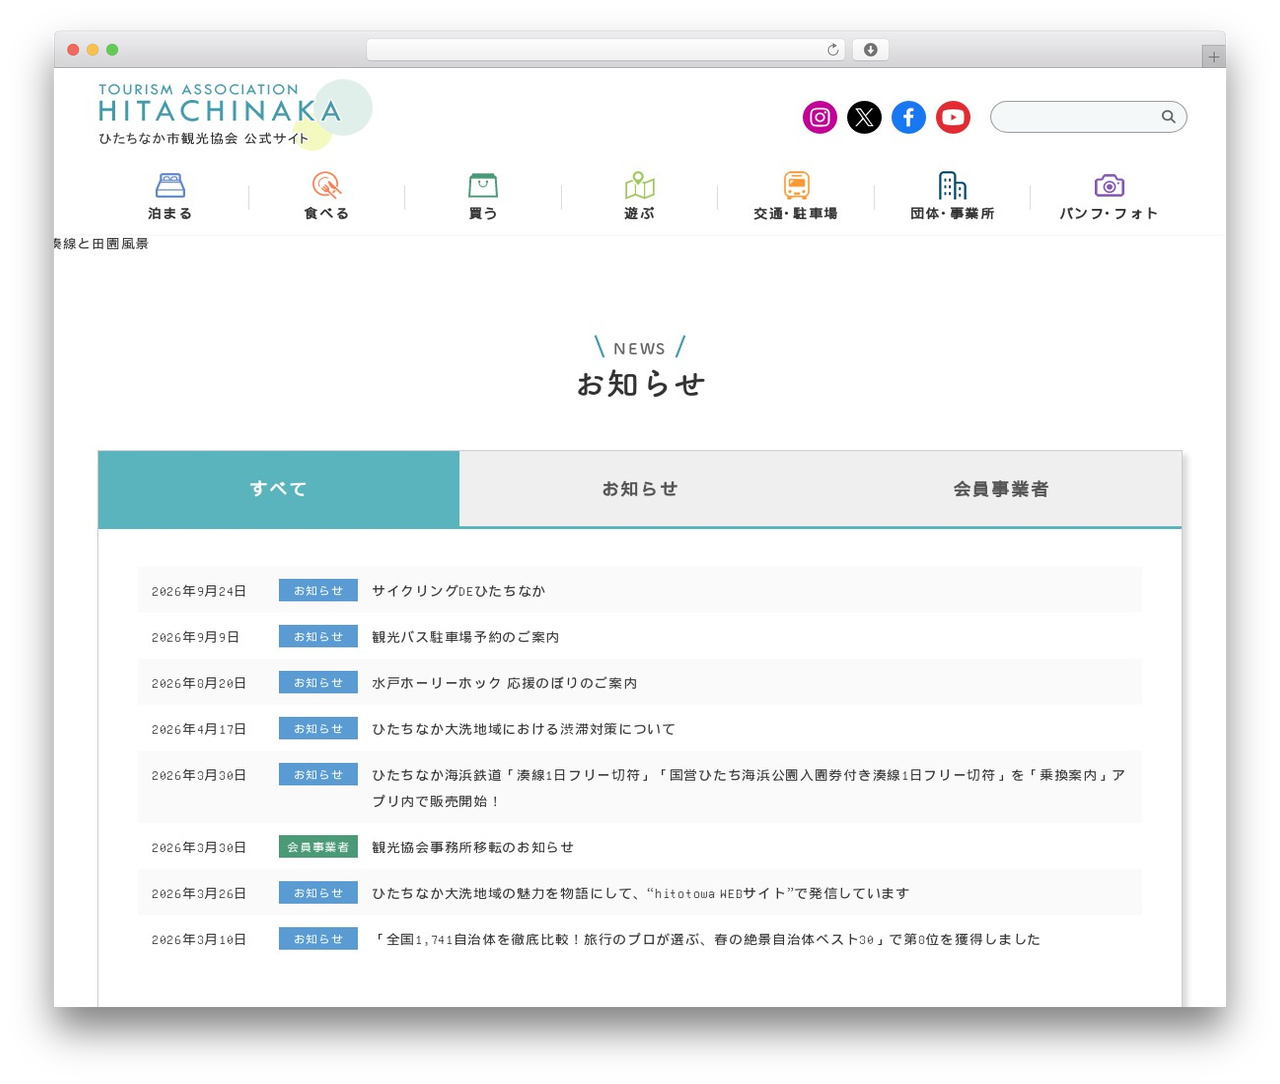Click the date 2026年3月26日
1280x1084 pixels.
click(x=199, y=893)
